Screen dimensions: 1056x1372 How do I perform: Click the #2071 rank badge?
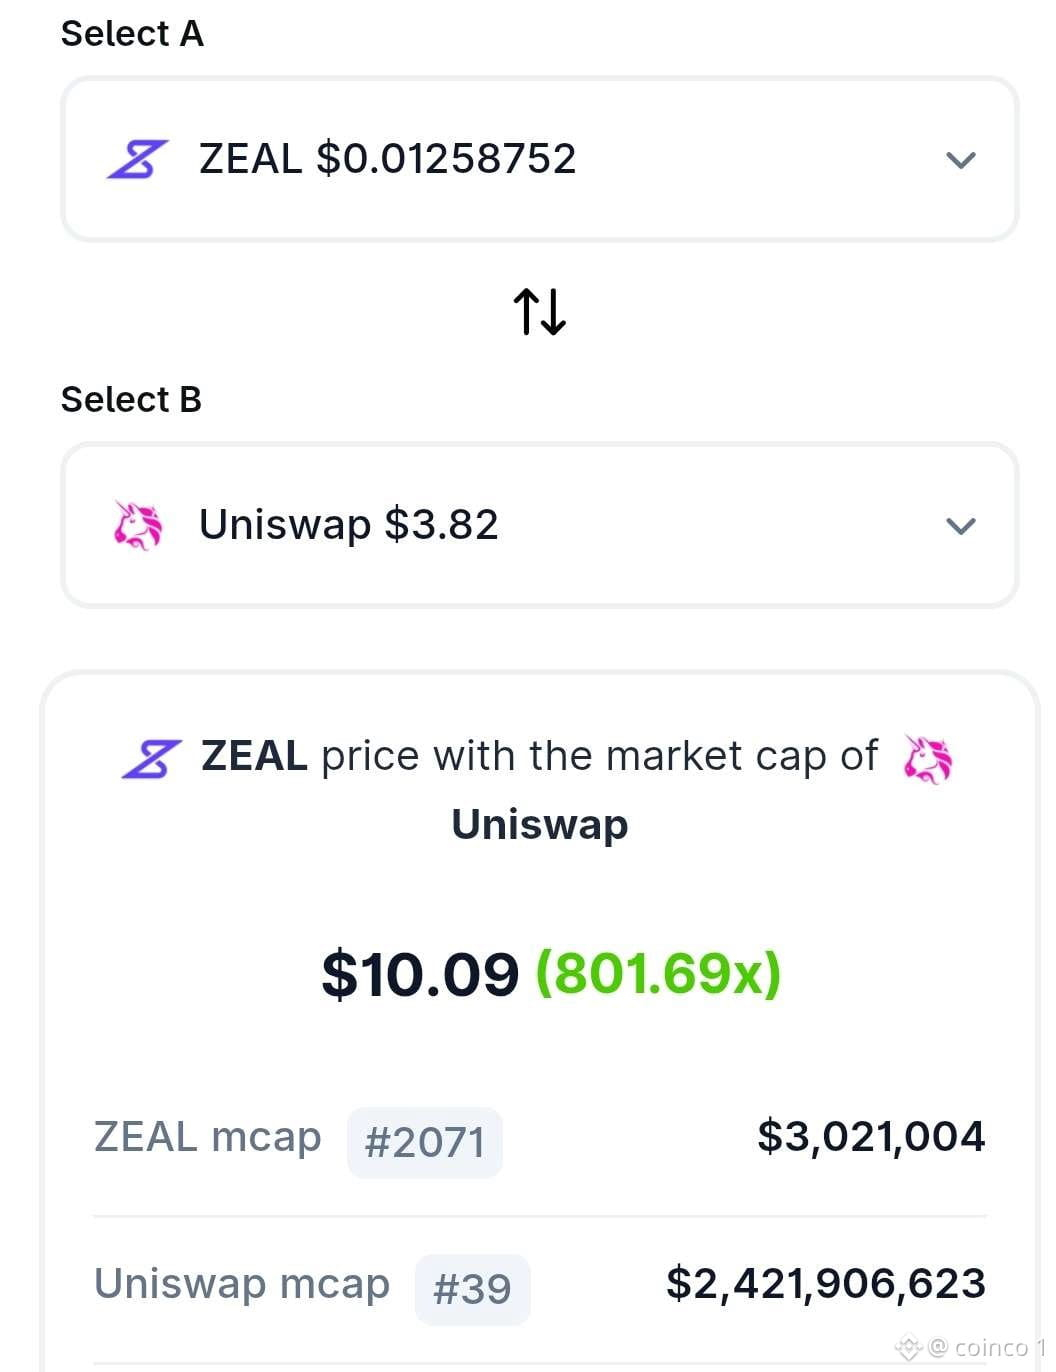click(x=425, y=1142)
